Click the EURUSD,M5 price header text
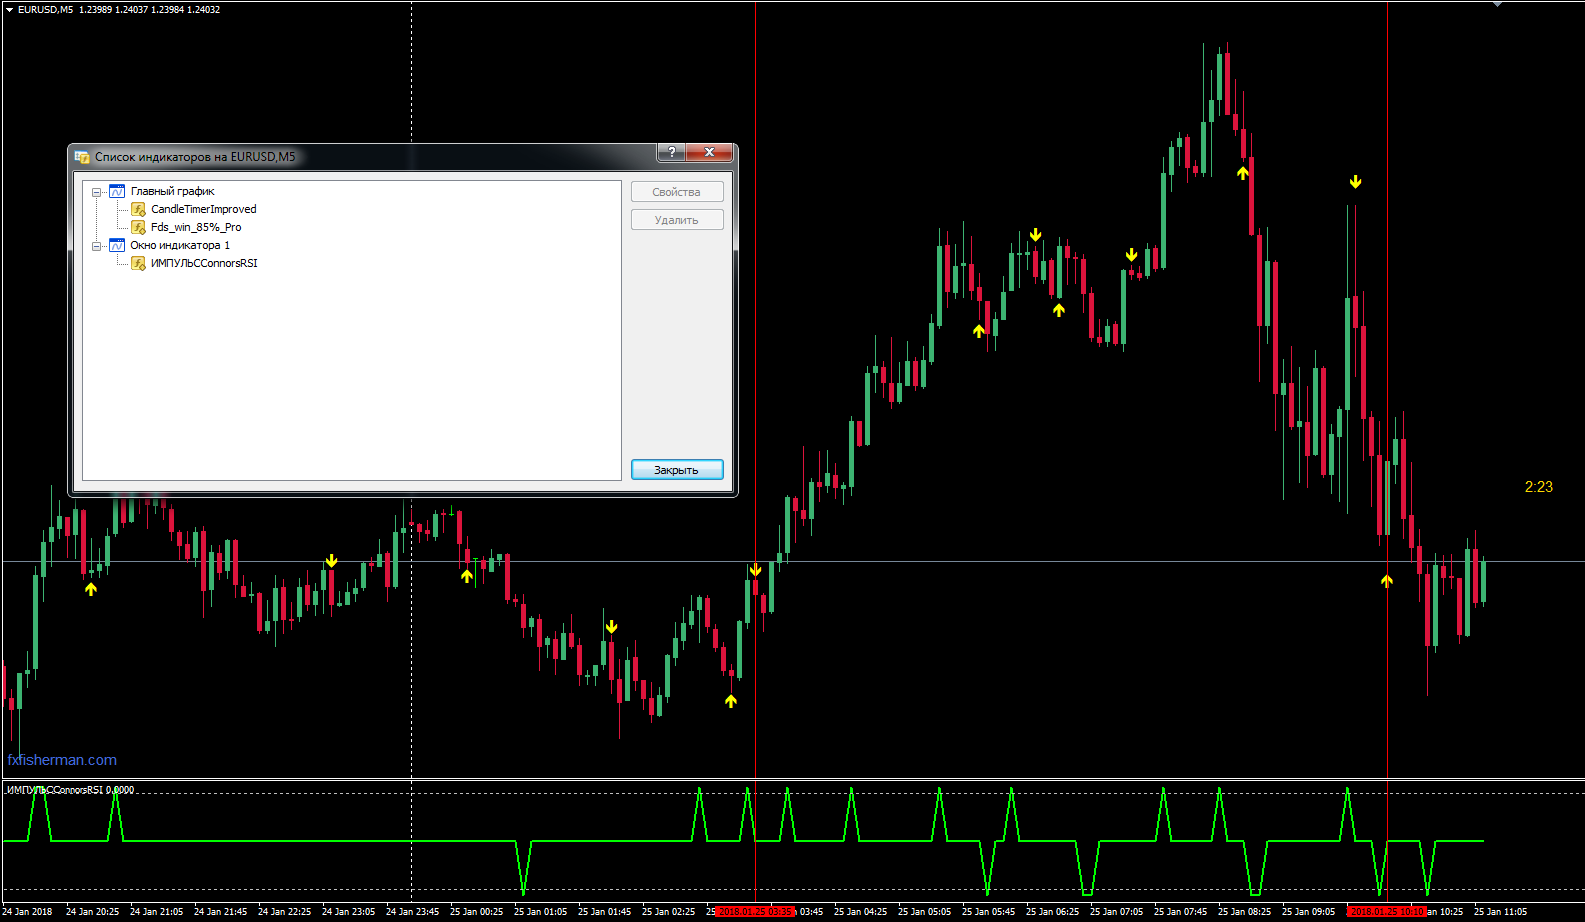The height and width of the screenshot is (922, 1585). tap(119, 9)
